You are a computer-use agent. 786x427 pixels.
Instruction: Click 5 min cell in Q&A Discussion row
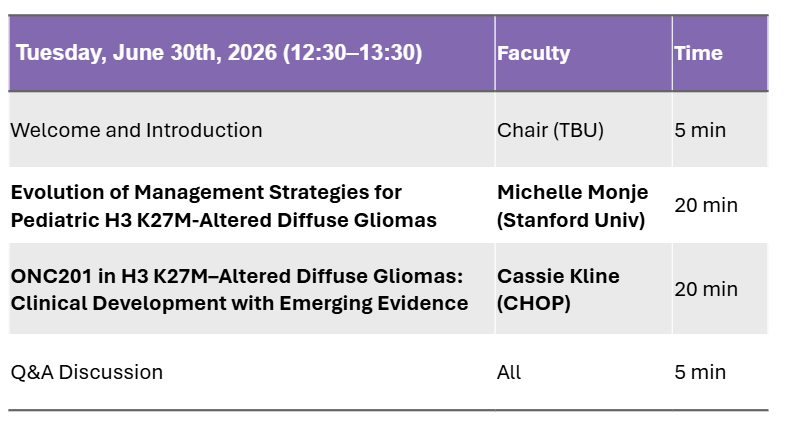pyautogui.click(x=700, y=372)
